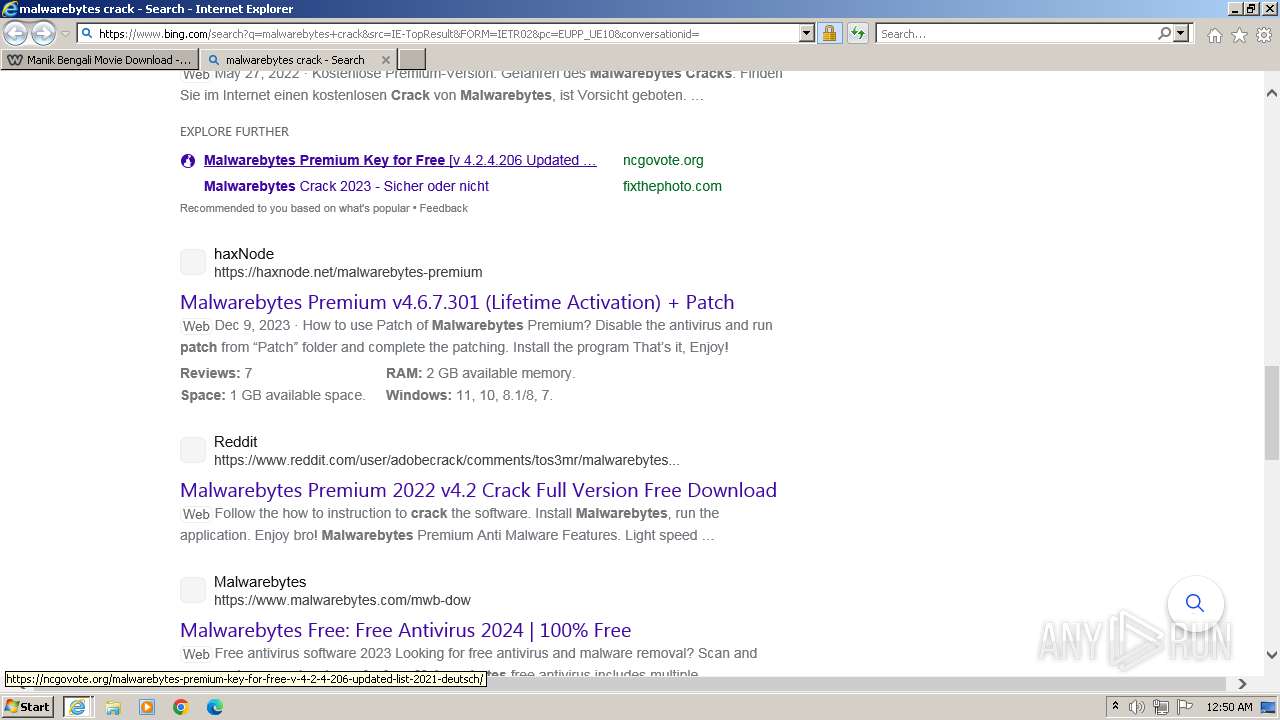1280x720 pixels.
Task: Click the Windows: 11, 10, 8.1/8, 7 text
Action: pos(469,395)
